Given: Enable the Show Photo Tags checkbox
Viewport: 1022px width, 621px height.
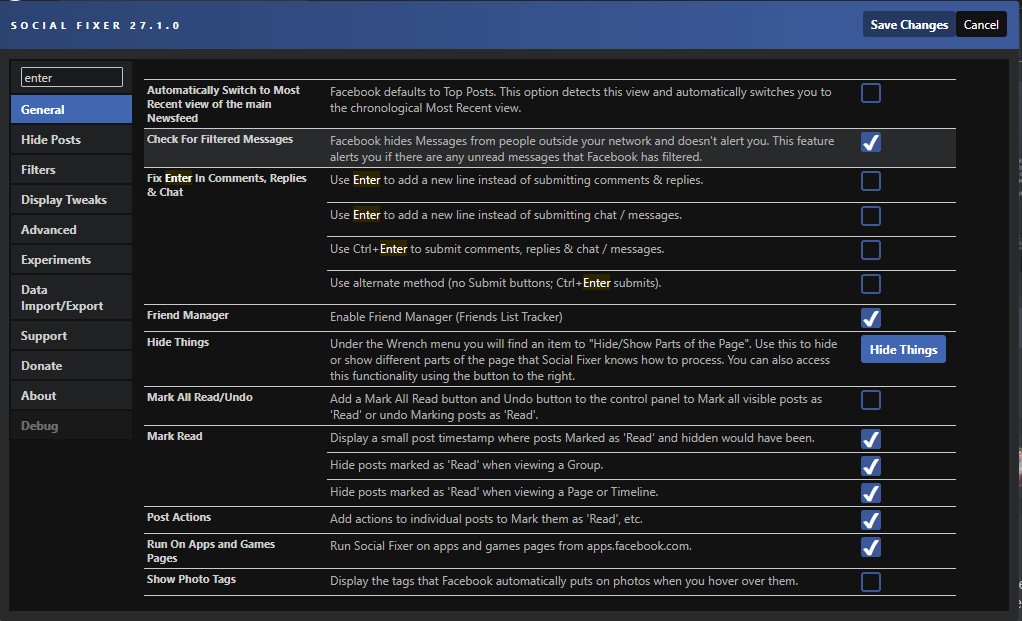Looking at the screenshot, I should 870,581.
